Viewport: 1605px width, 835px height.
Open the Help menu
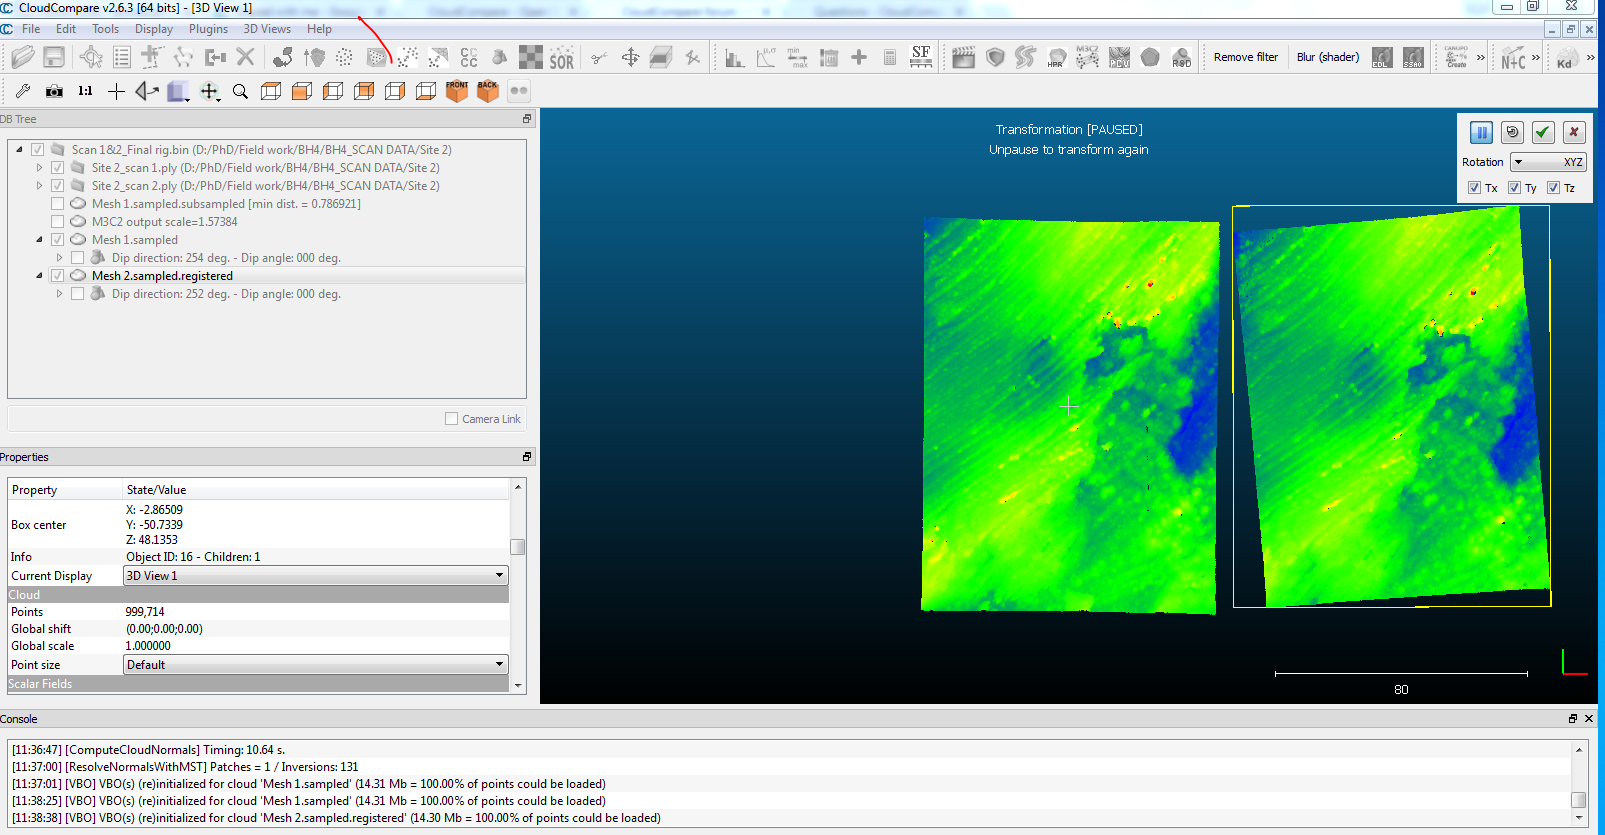[319, 29]
